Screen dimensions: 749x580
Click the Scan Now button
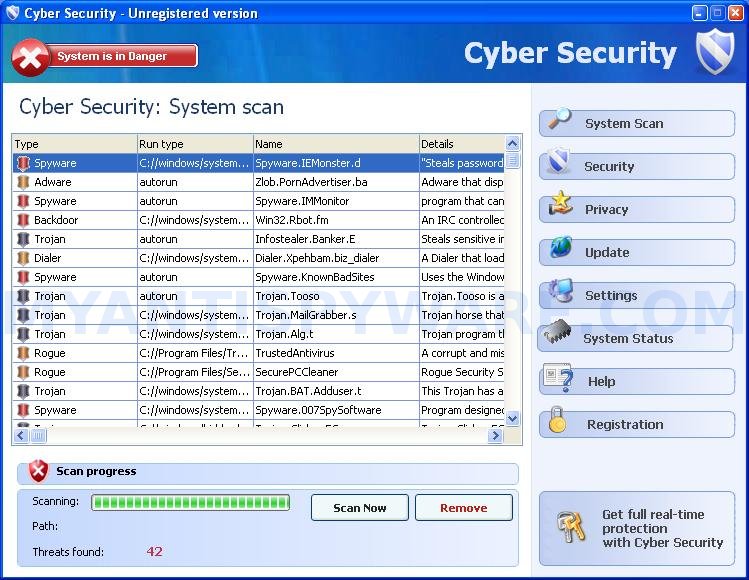click(x=360, y=507)
